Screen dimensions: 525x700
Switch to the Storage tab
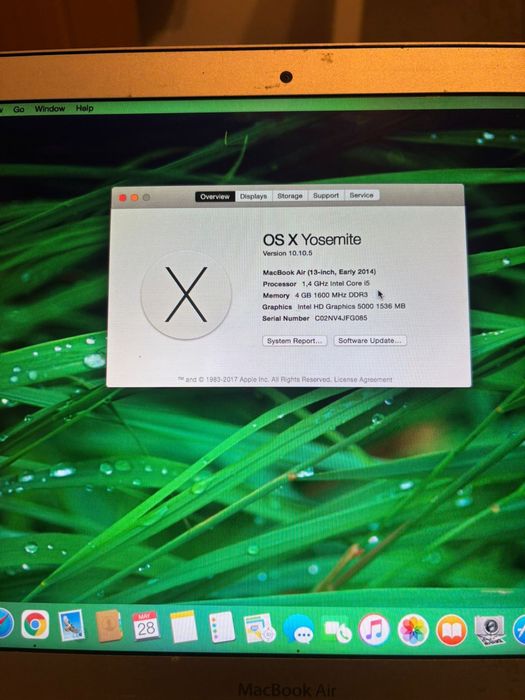pyautogui.click(x=290, y=196)
